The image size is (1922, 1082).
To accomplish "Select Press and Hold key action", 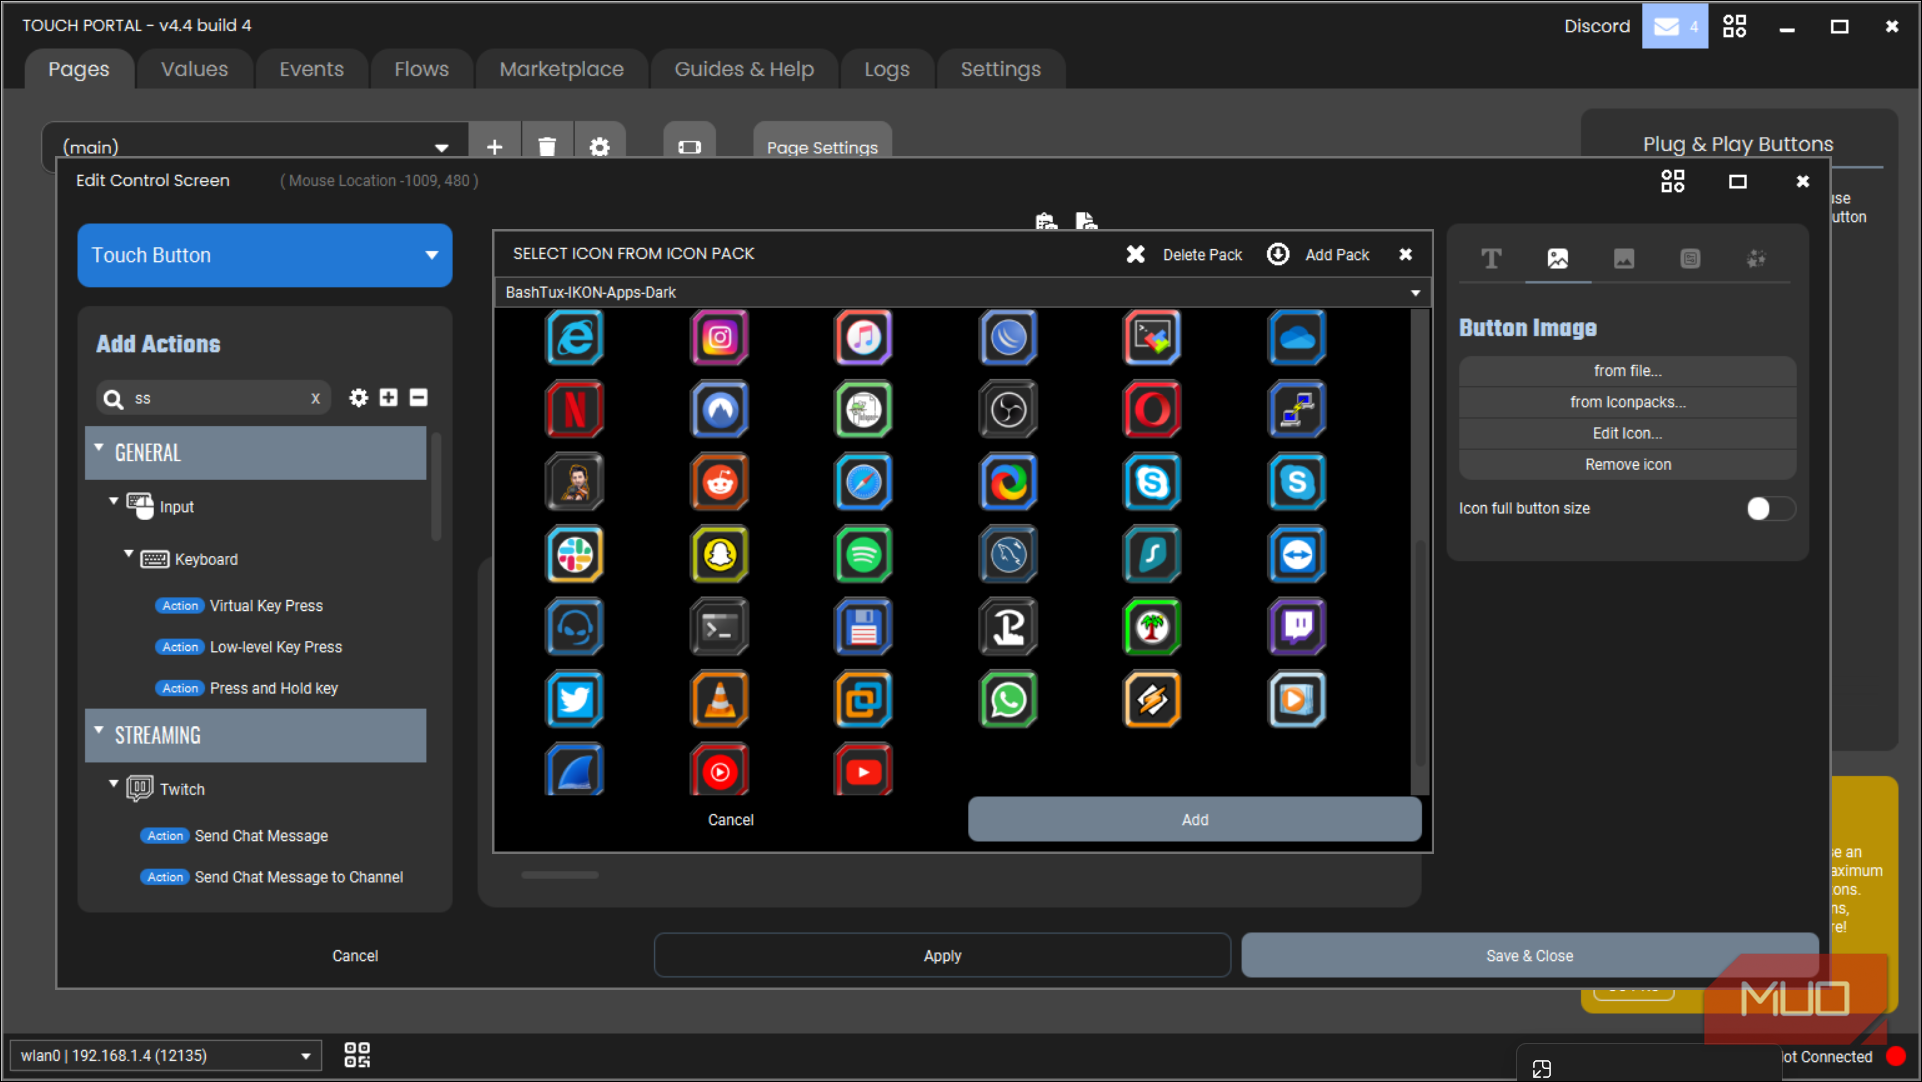I will point(274,689).
